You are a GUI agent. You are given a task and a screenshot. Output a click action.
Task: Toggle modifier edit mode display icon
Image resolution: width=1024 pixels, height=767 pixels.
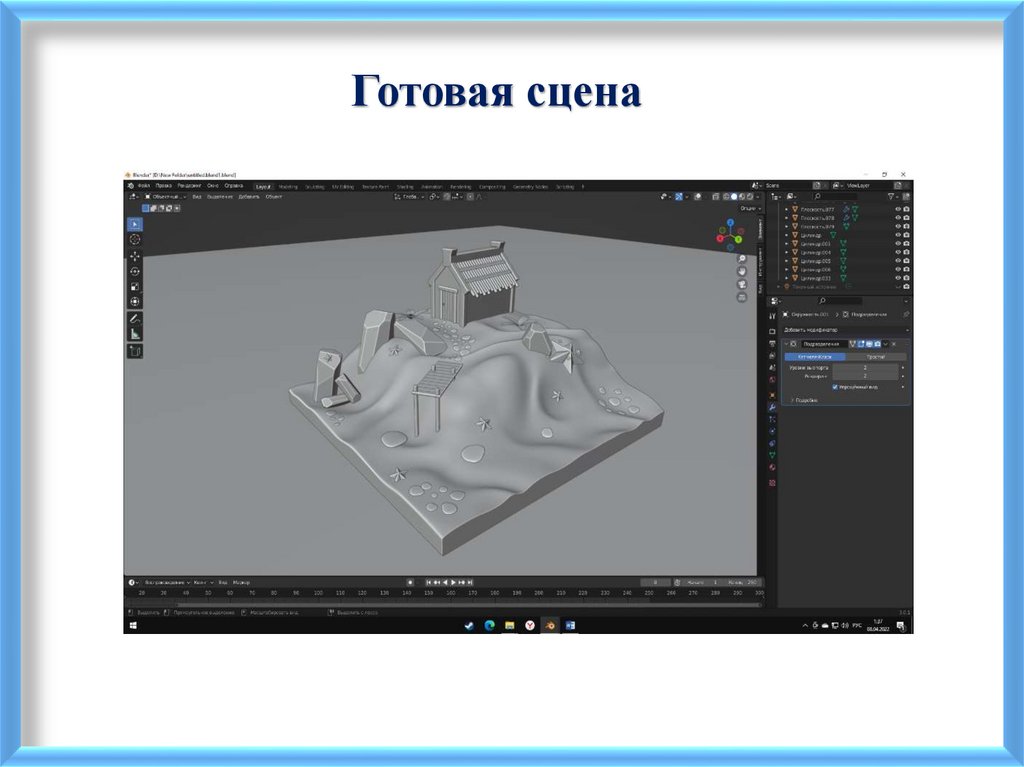pos(861,344)
